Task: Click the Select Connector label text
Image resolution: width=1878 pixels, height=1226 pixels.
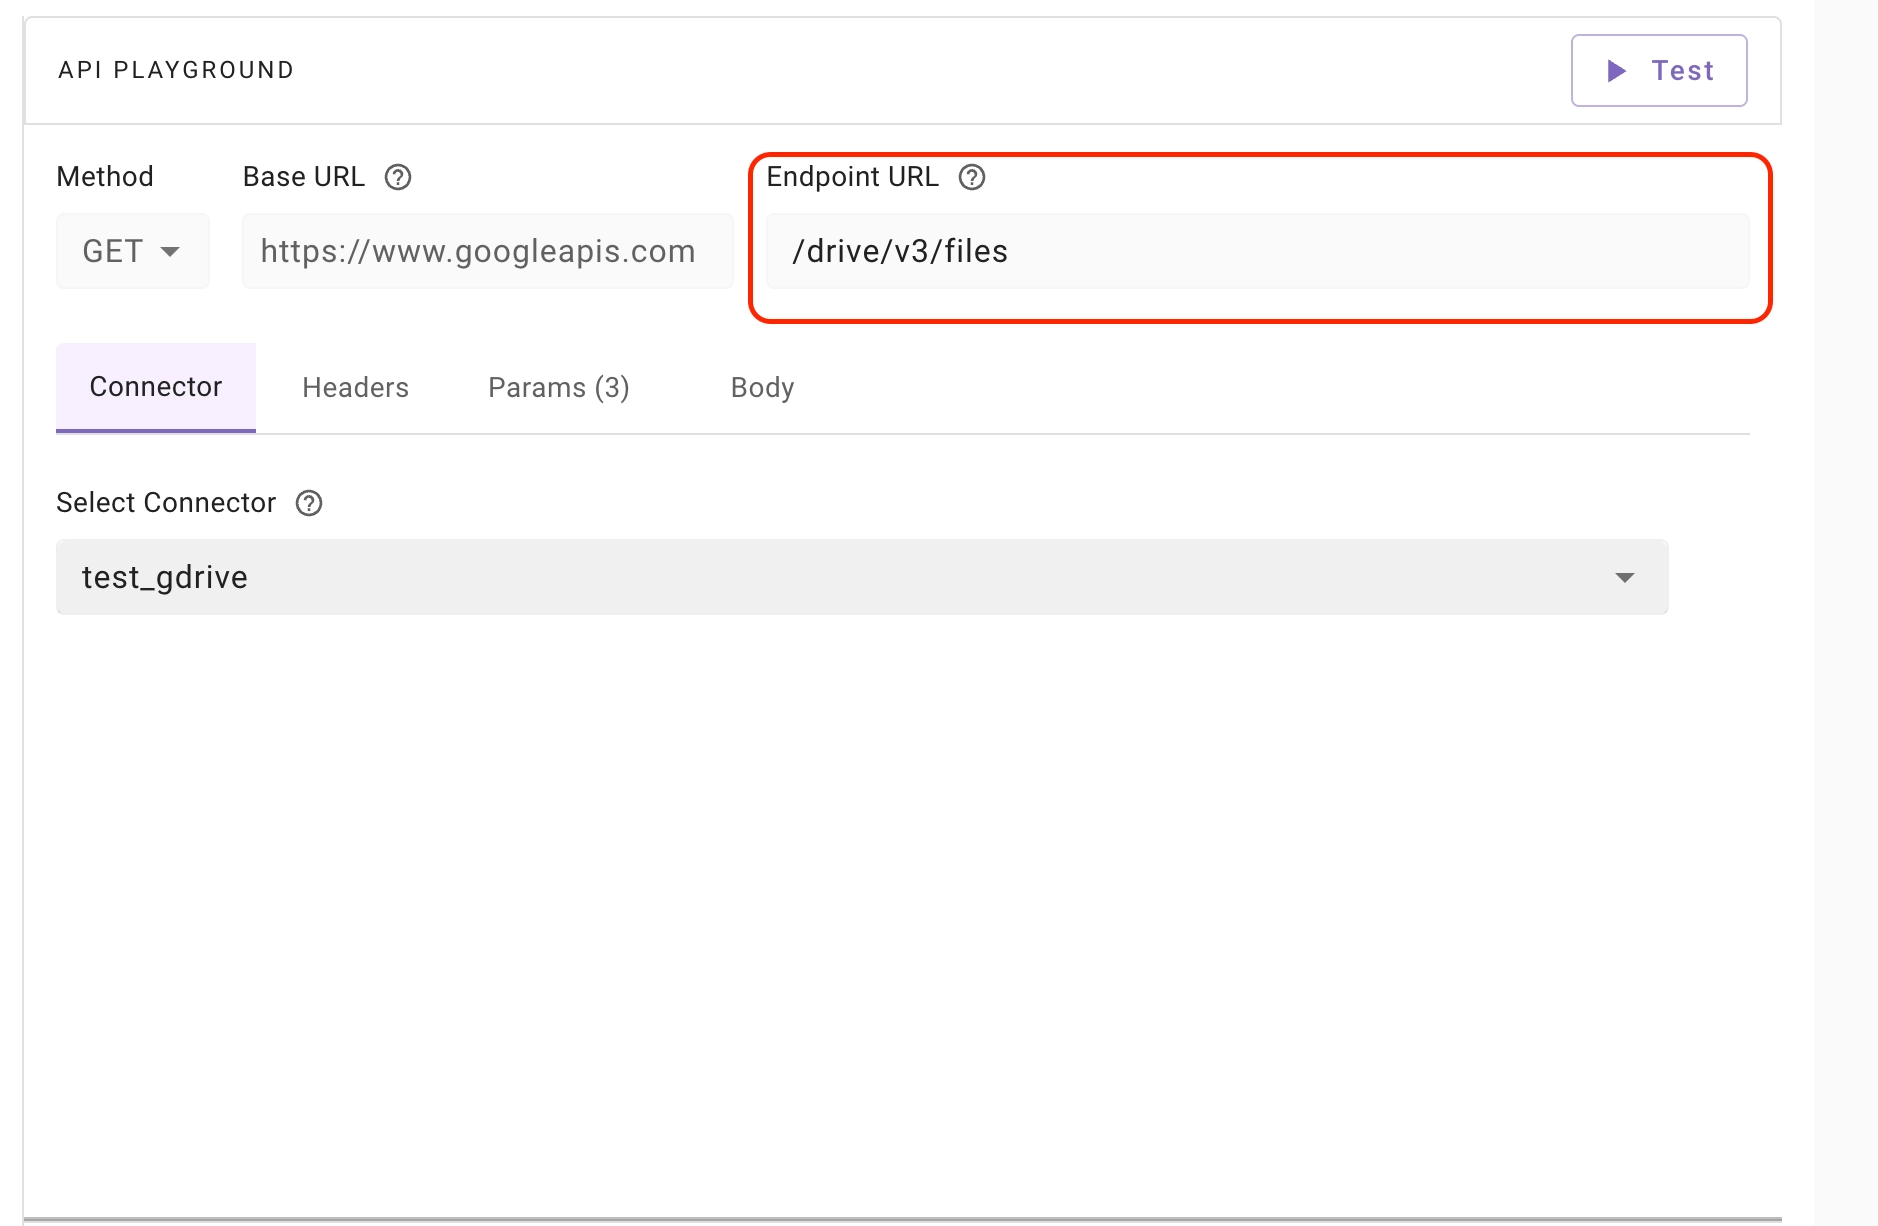Action: tap(166, 503)
